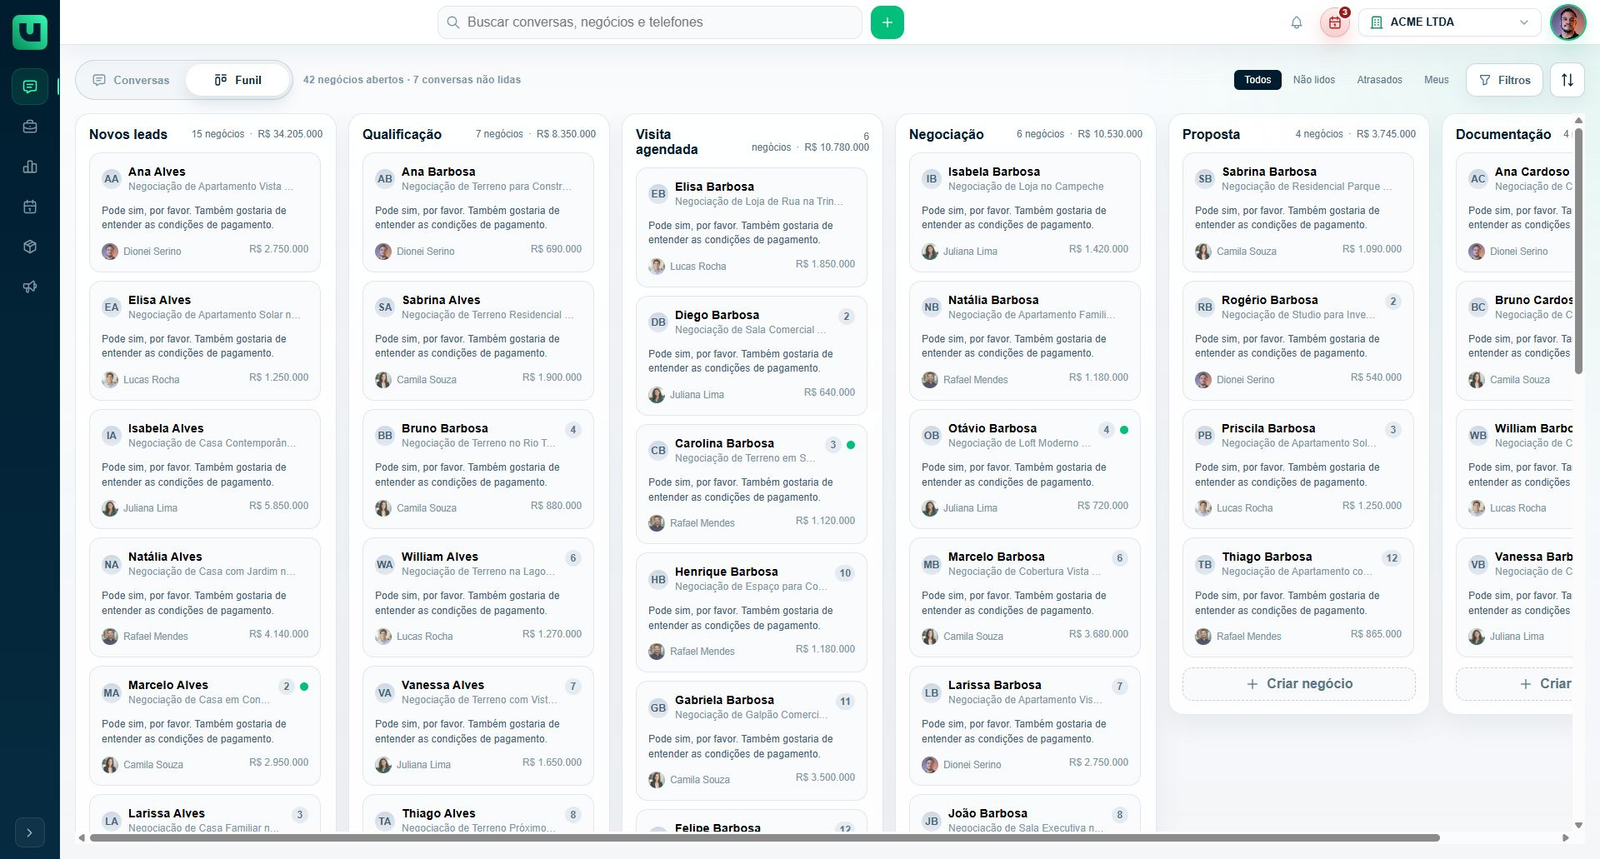Open Gabriela Barbosa deal card
1600x859 pixels.
751,740
